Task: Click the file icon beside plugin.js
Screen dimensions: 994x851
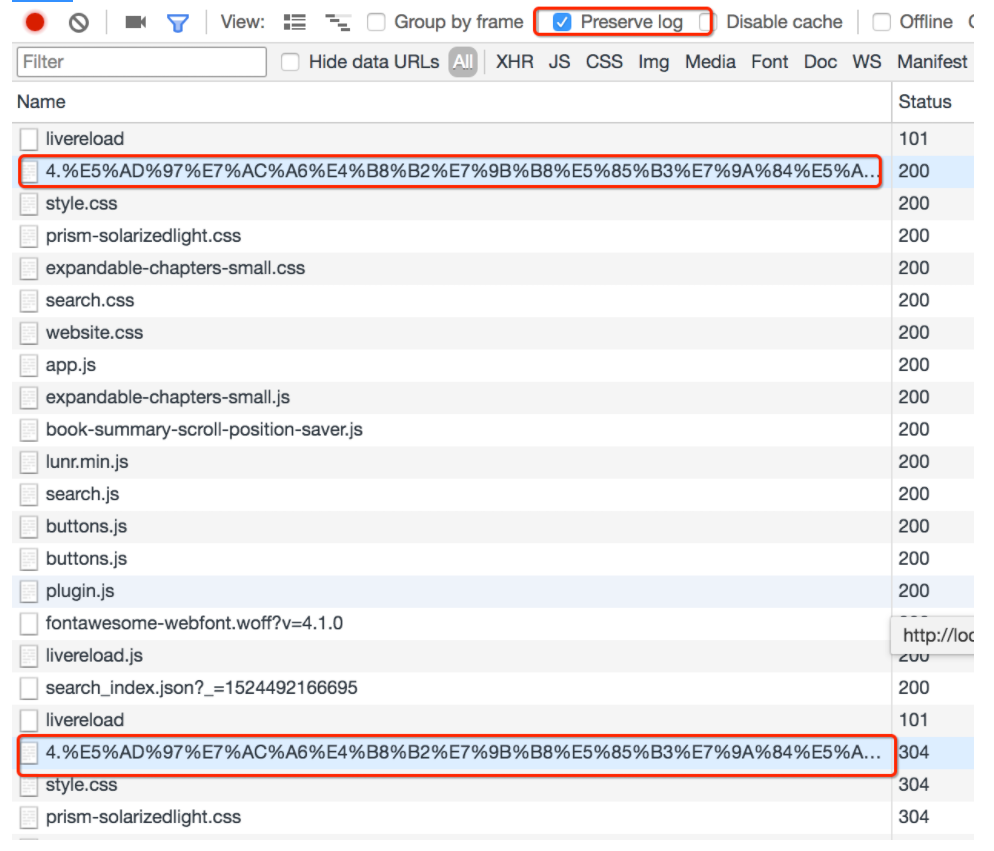Action: pyautogui.click(x=29, y=591)
